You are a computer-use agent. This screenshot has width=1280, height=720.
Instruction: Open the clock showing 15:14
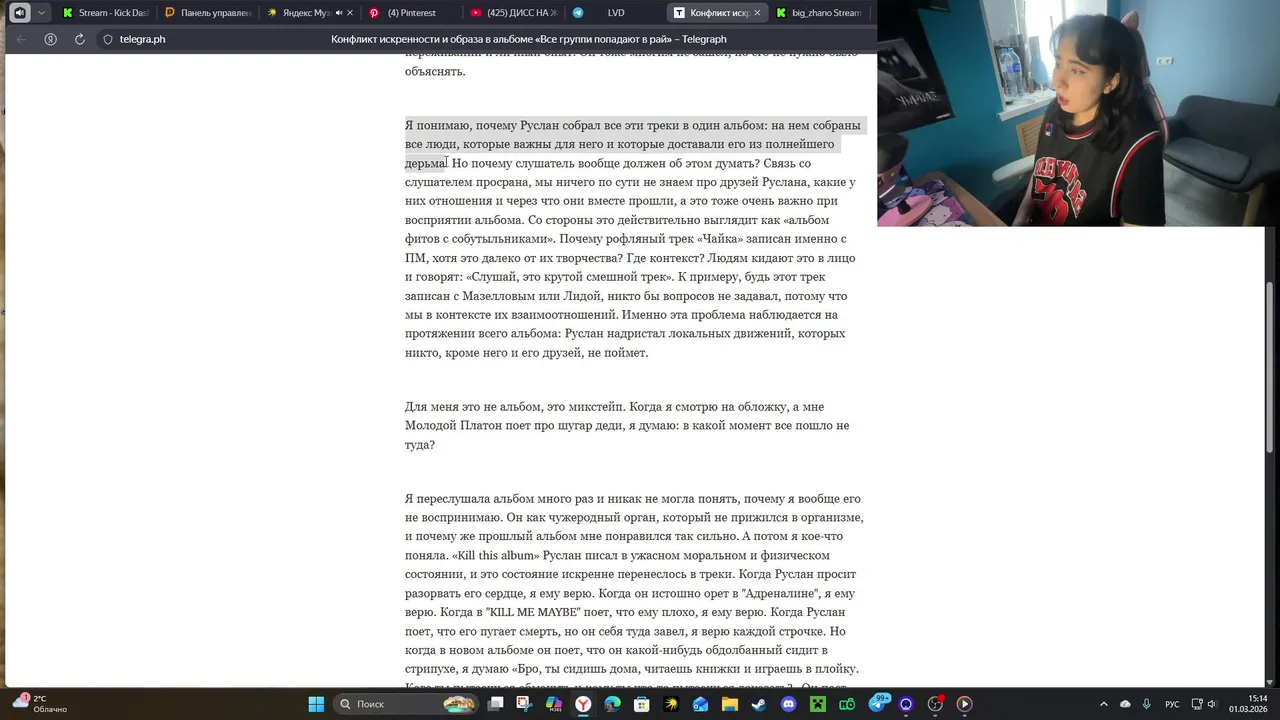coord(1250,704)
